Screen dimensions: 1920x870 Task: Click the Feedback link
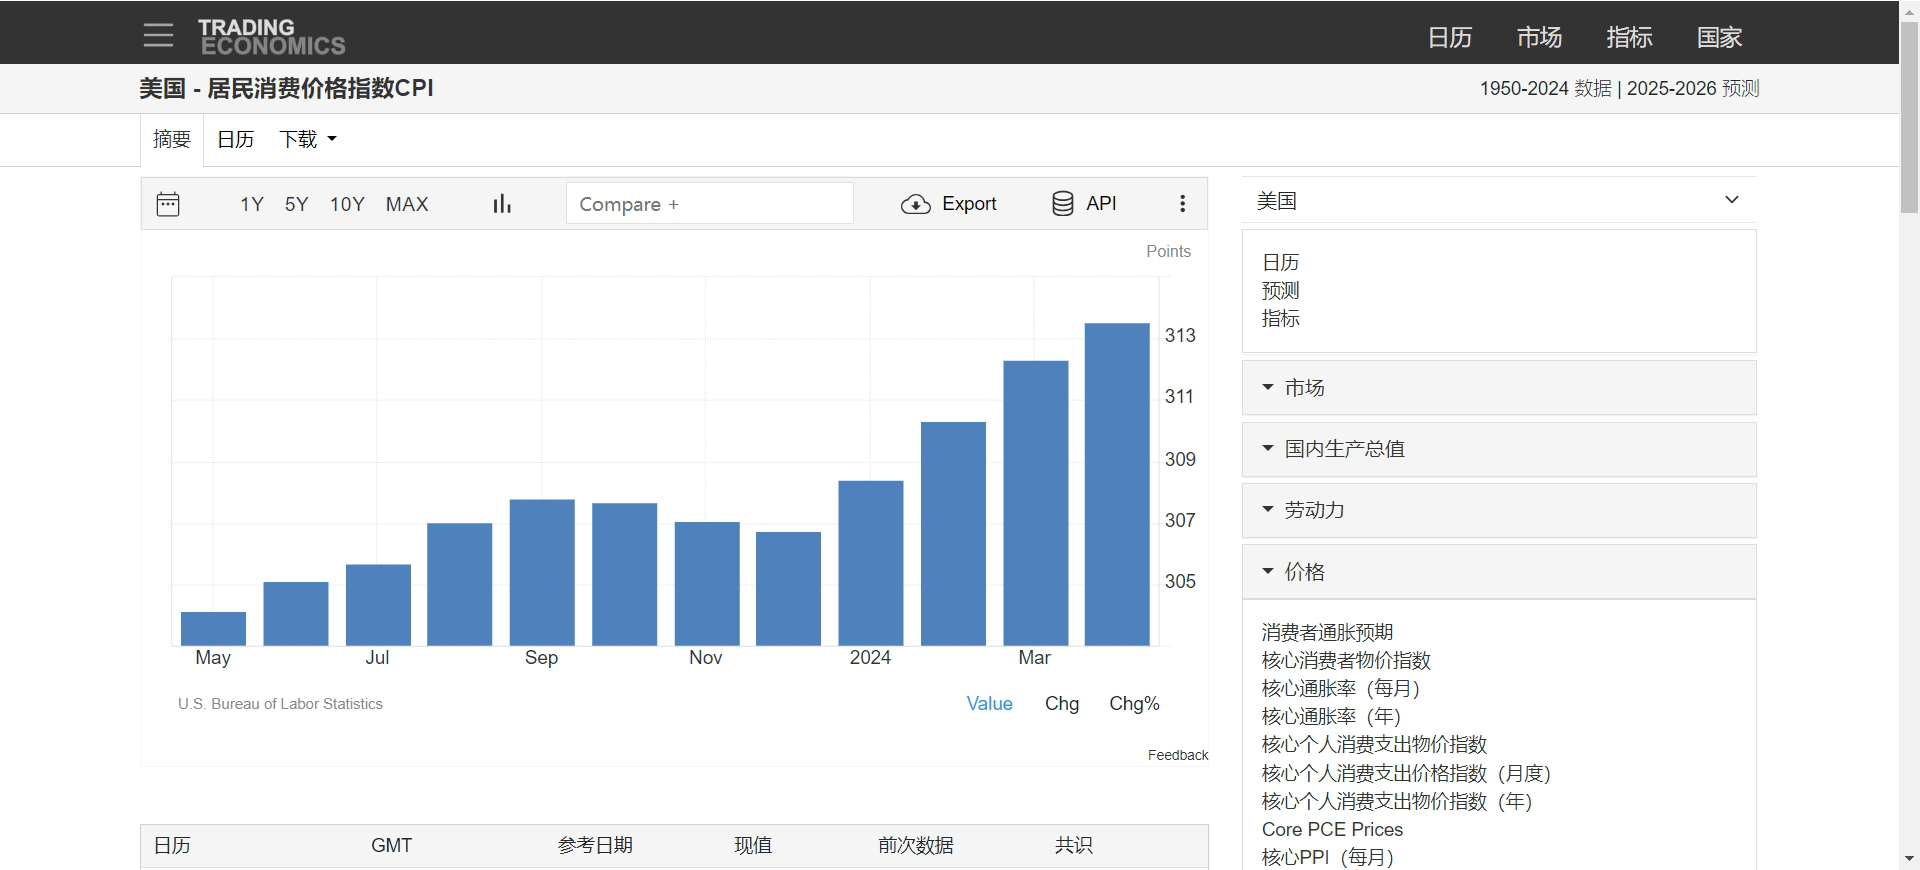coord(1178,755)
